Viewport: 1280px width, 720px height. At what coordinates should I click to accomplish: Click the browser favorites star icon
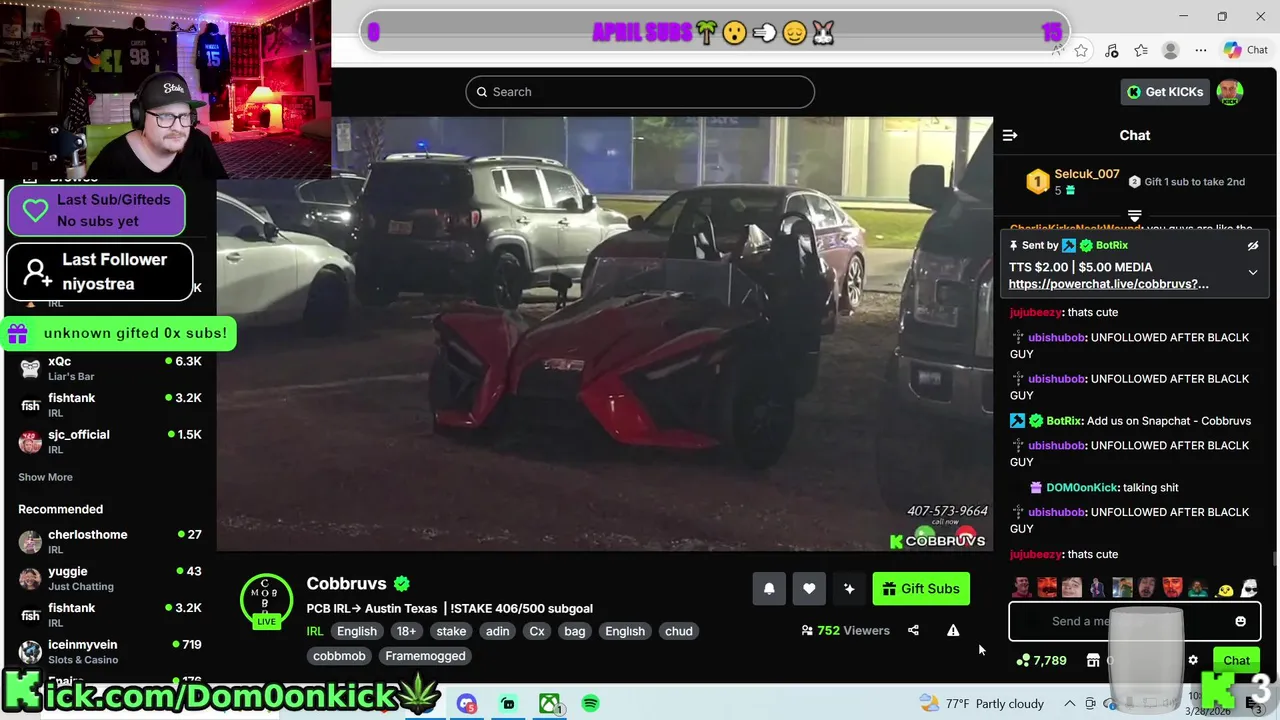[x=1081, y=50]
